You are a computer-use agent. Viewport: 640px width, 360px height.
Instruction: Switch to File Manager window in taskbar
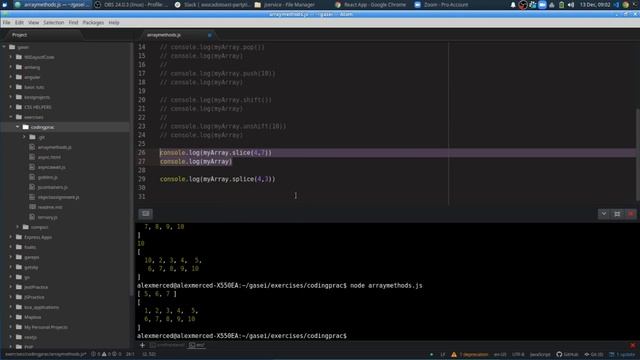(x=285, y=4)
